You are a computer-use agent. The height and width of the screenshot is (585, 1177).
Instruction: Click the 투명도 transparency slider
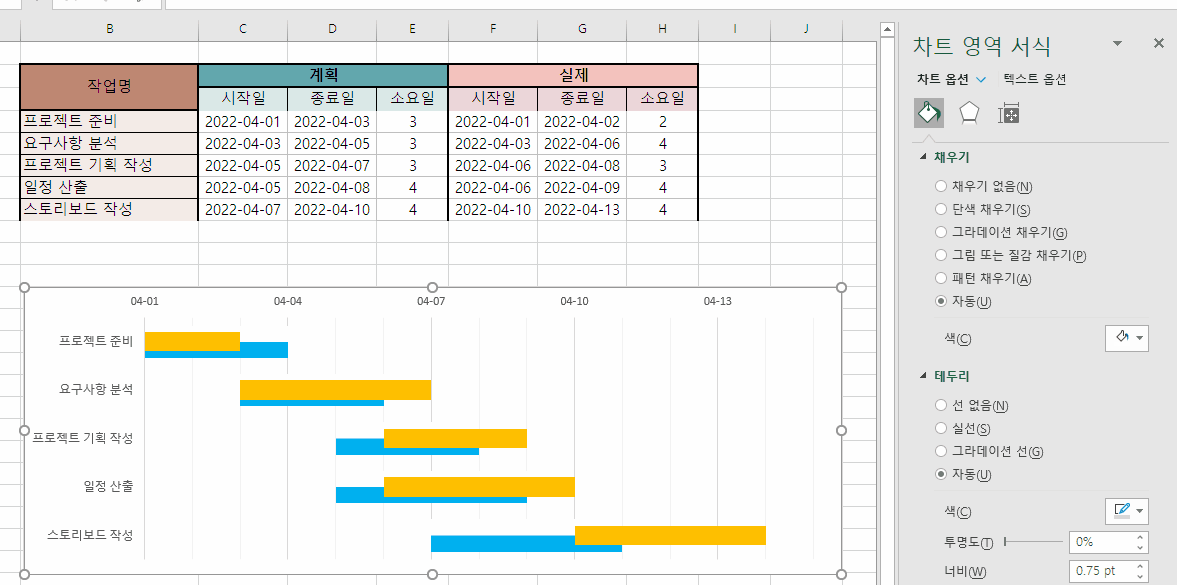pos(1032,541)
